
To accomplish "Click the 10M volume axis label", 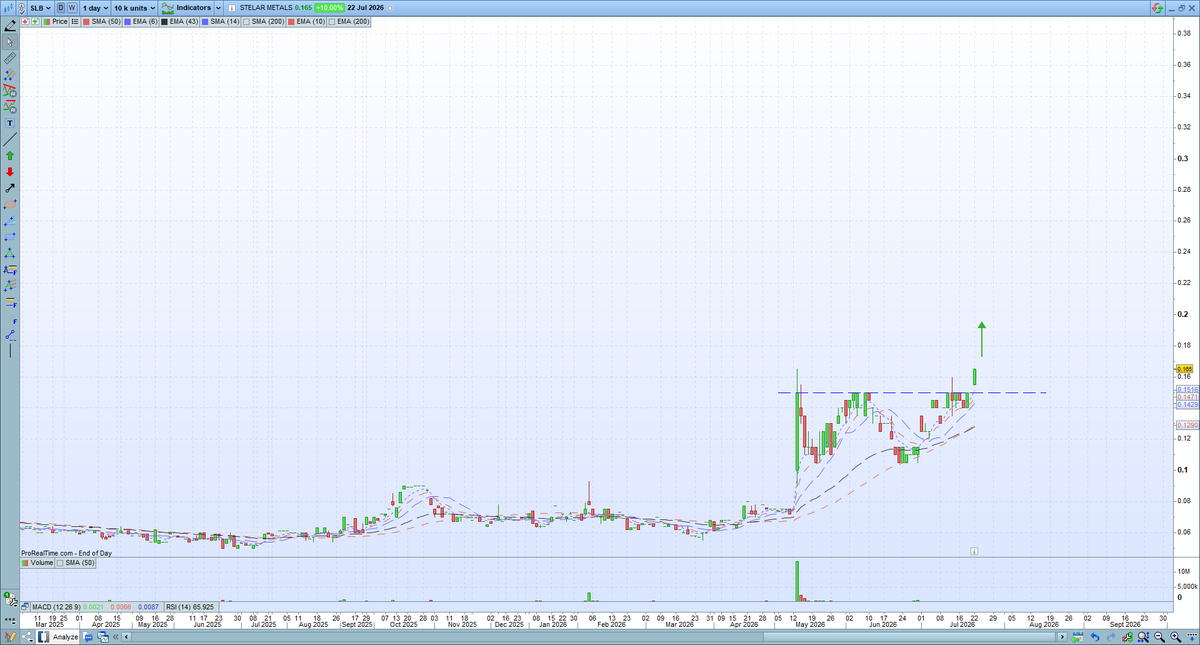I will [1186, 571].
